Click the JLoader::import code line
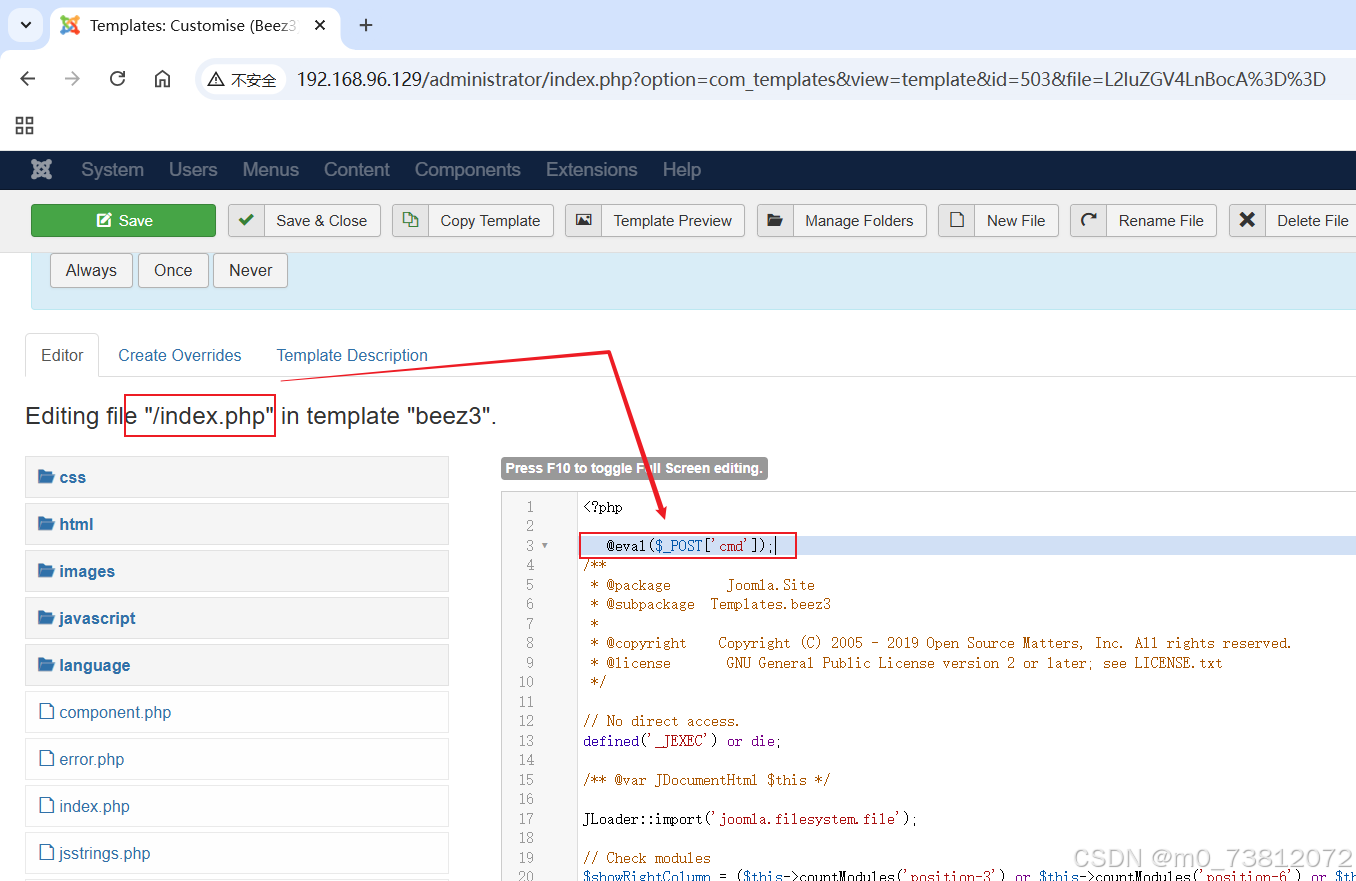The height and width of the screenshot is (881, 1356). pyautogui.click(x=750, y=819)
